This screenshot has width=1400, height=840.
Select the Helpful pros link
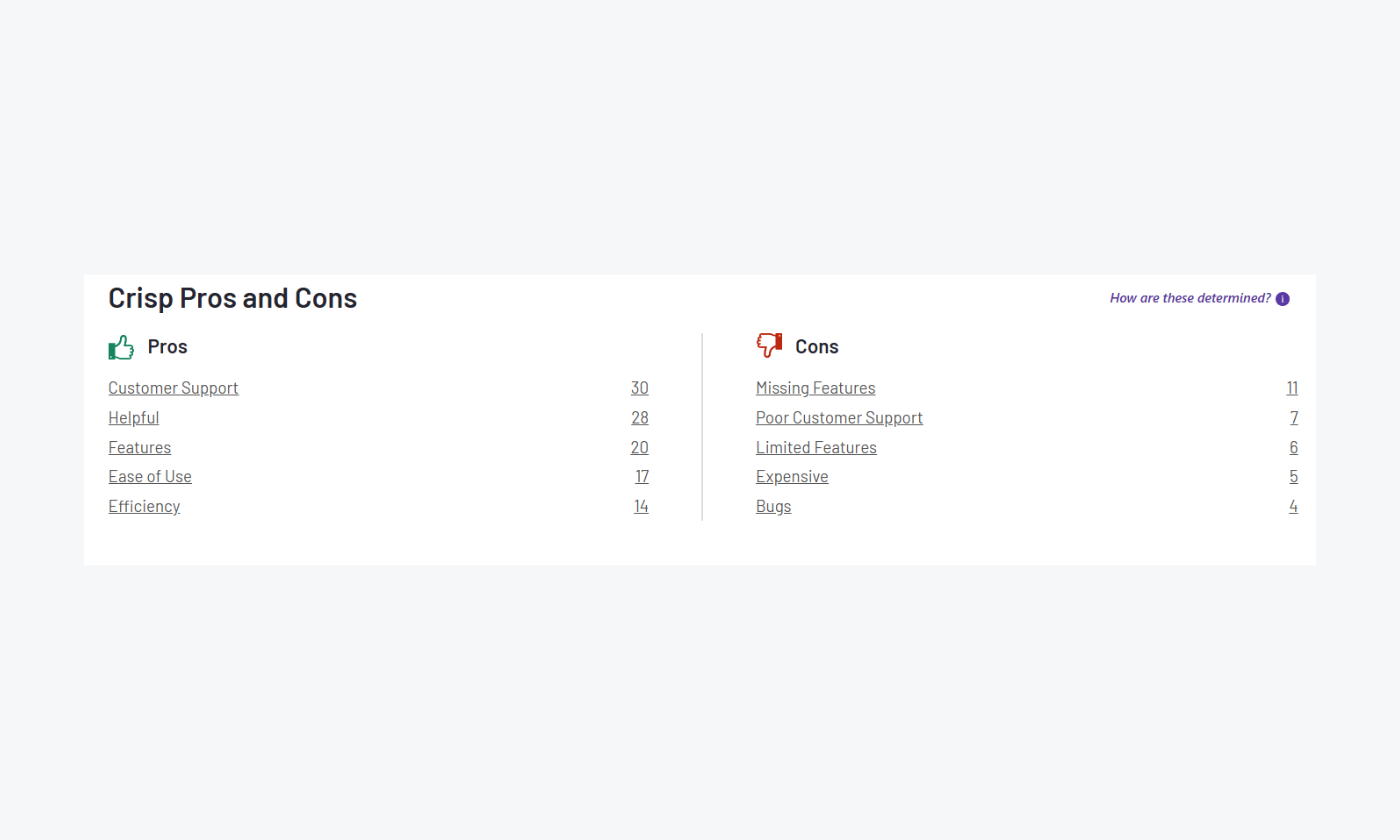point(133,418)
